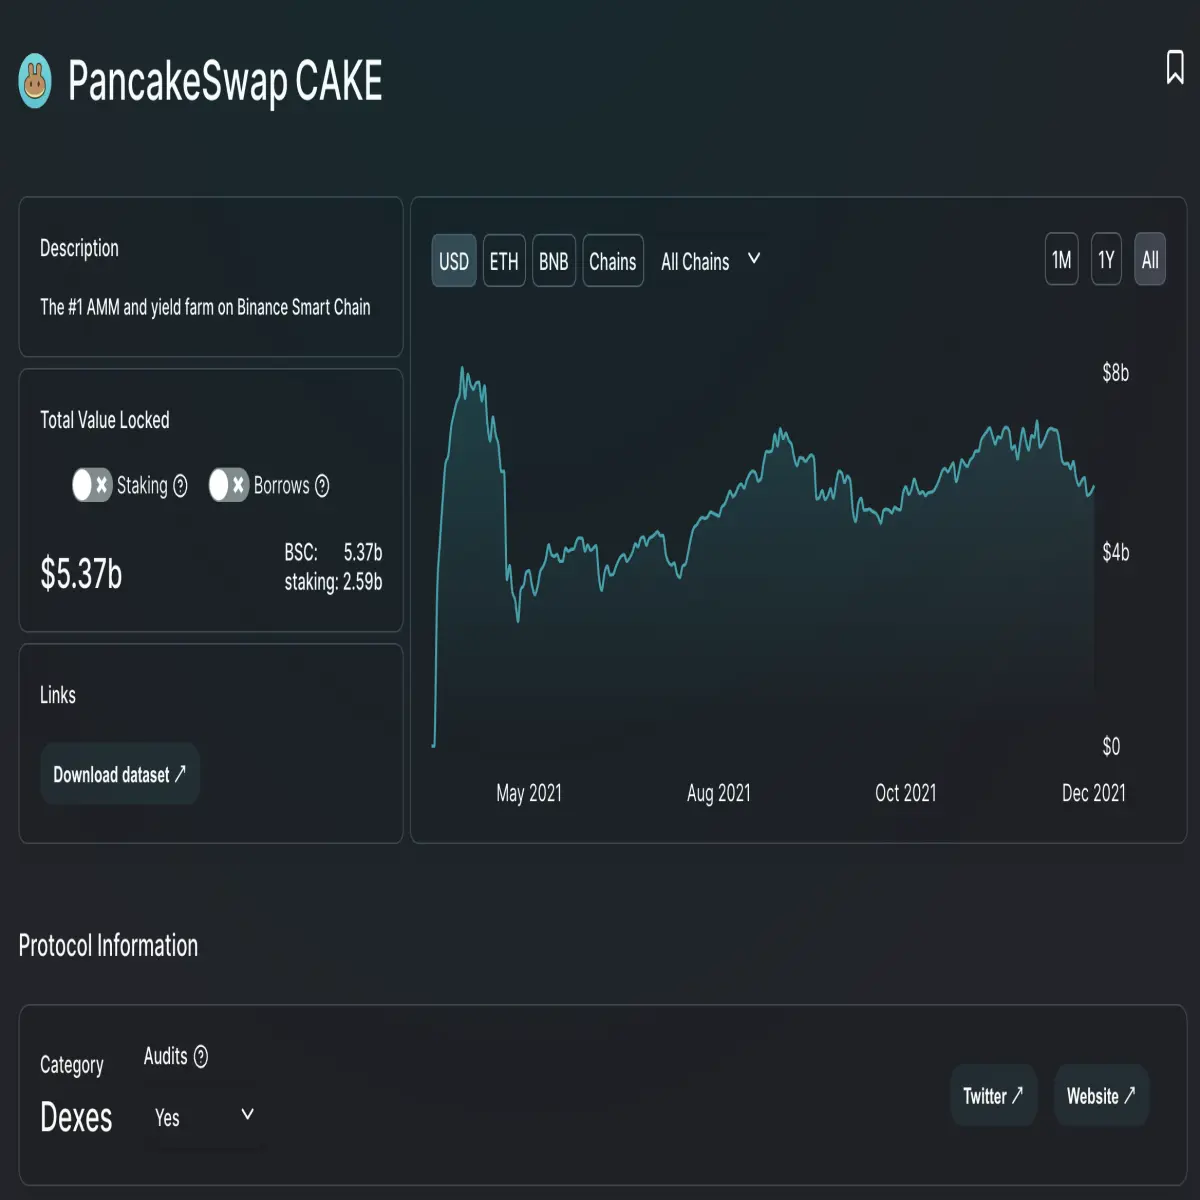1200x1200 pixels.
Task: Click the Oct 2021 axis label
Action: tap(906, 793)
